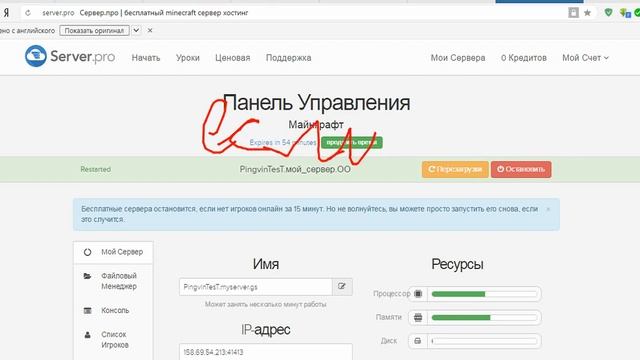The image size is (640, 360).
Task: Click Диск drive icon
Action: pyautogui.click(x=418, y=341)
